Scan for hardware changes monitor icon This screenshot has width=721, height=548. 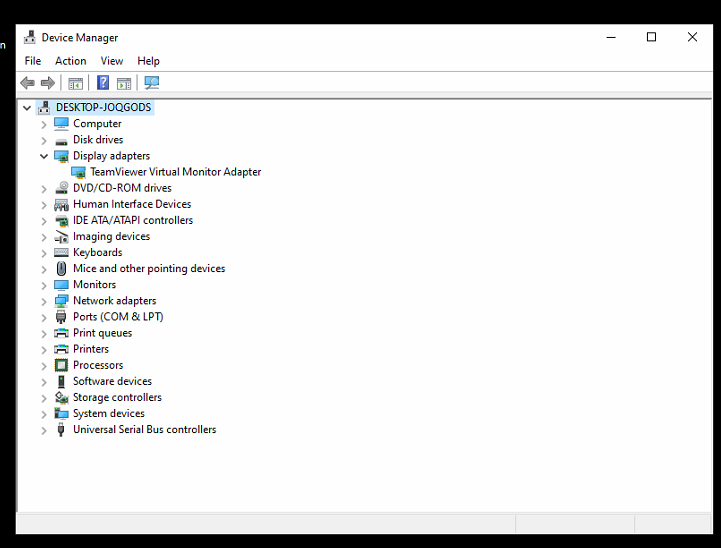click(152, 83)
